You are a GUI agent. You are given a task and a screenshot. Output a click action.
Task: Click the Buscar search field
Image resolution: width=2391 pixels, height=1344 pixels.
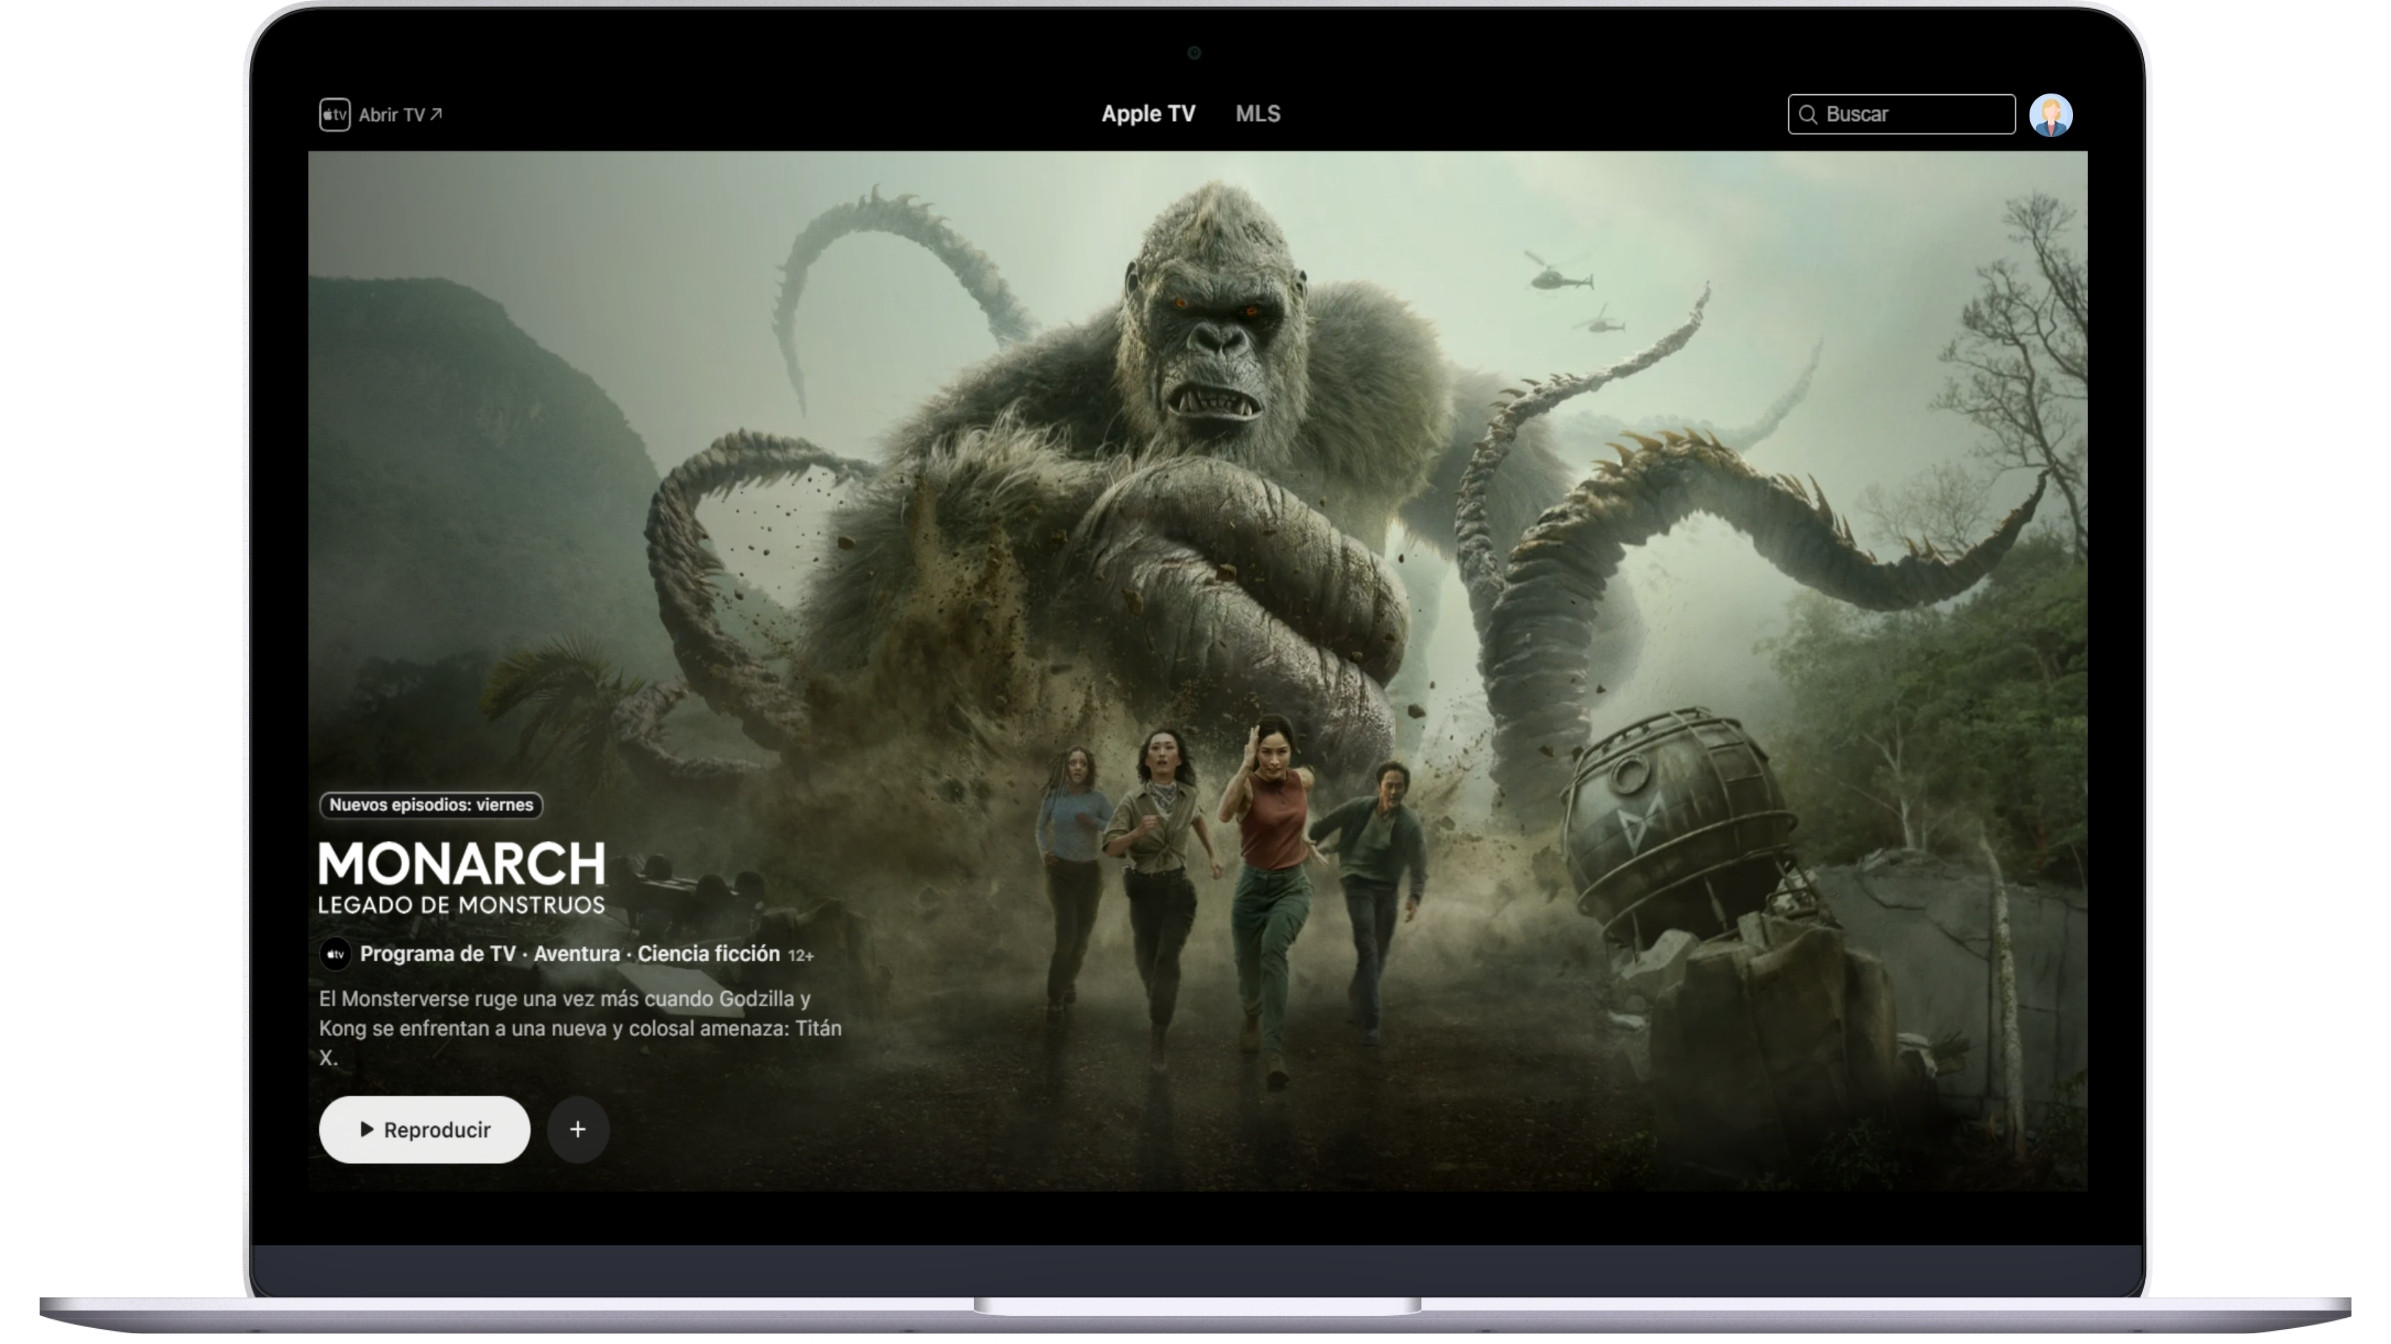(x=1901, y=114)
